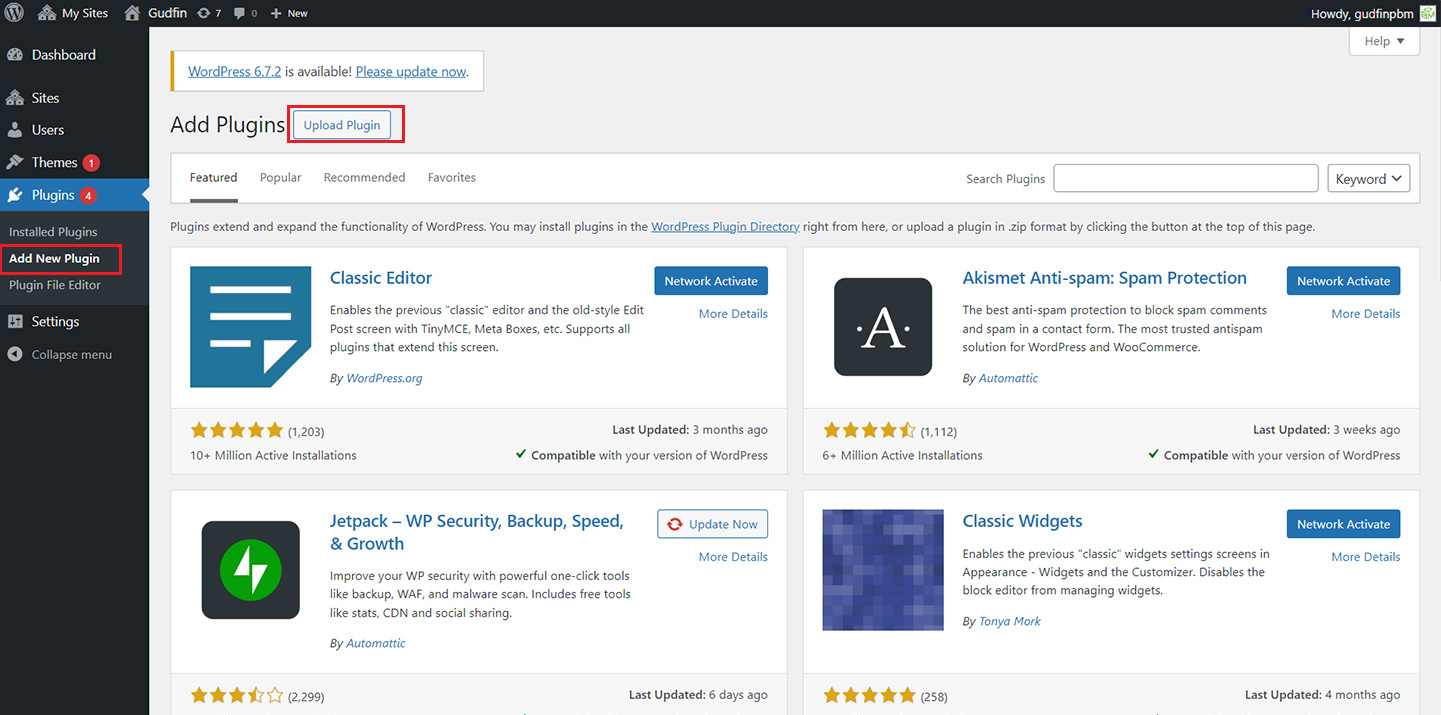The width and height of the screenshot is (1441, 715).
Task: Network Activate the Classic Widgets plugin
Action: 1343,524
